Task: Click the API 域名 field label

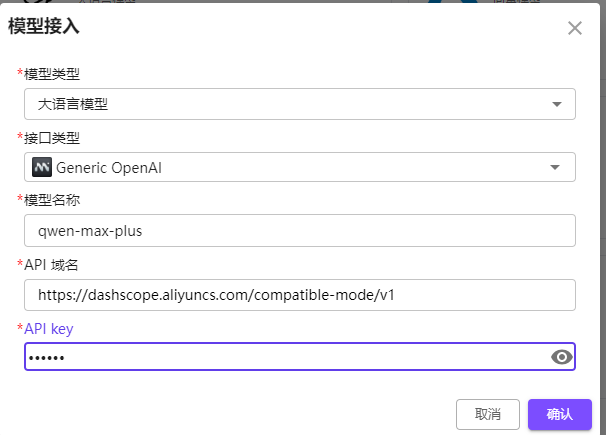Action: (51, 265)
